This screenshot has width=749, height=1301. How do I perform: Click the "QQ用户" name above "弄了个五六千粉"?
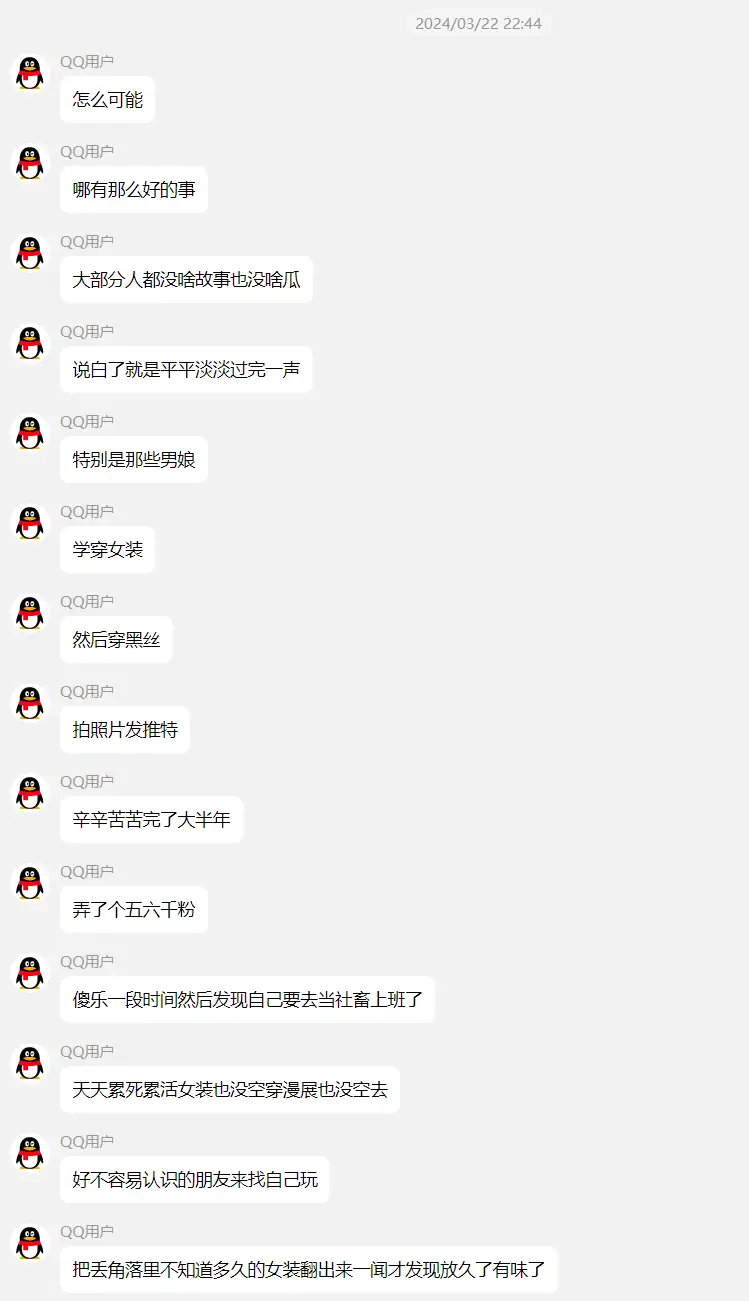[87, 871]
